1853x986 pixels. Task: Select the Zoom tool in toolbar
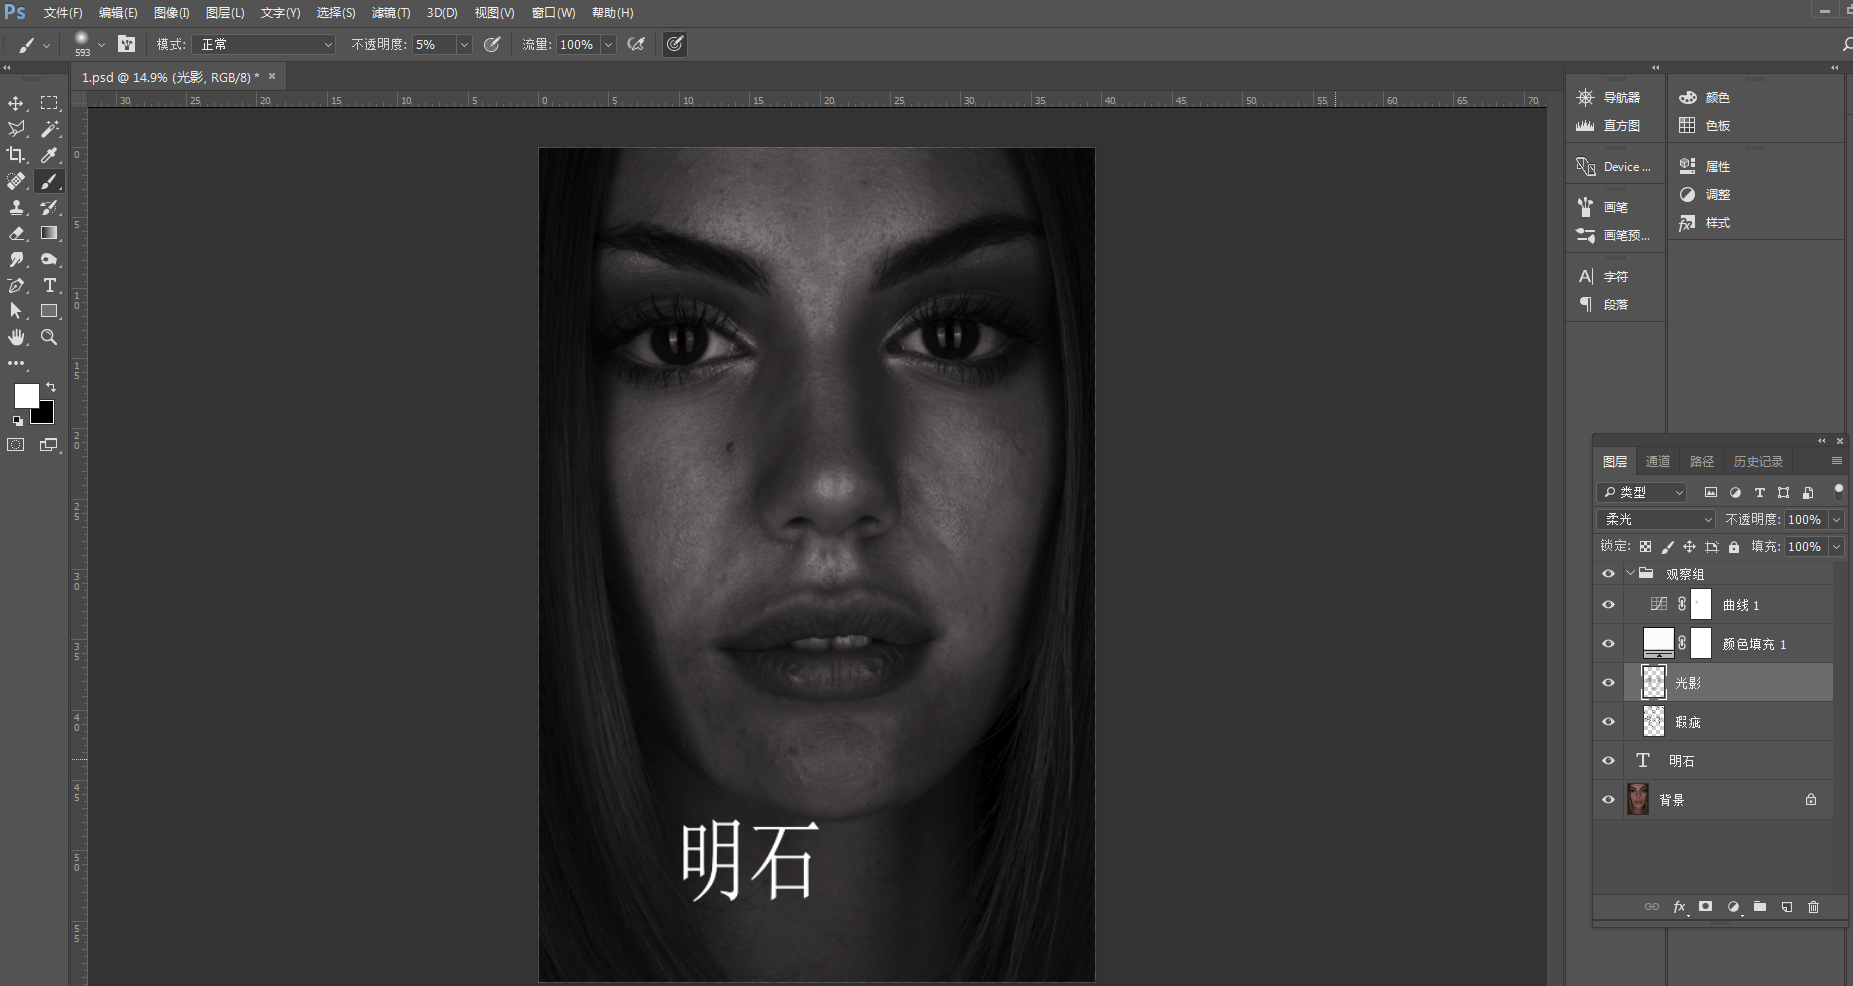(49, 337)
